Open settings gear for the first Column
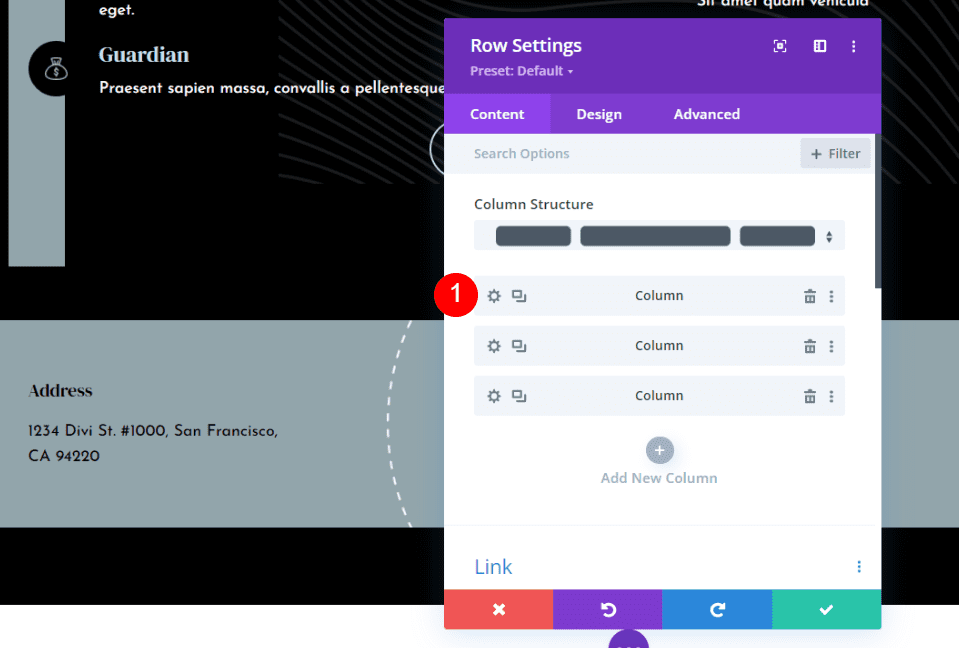959x648 pixels. coord(494,296)
